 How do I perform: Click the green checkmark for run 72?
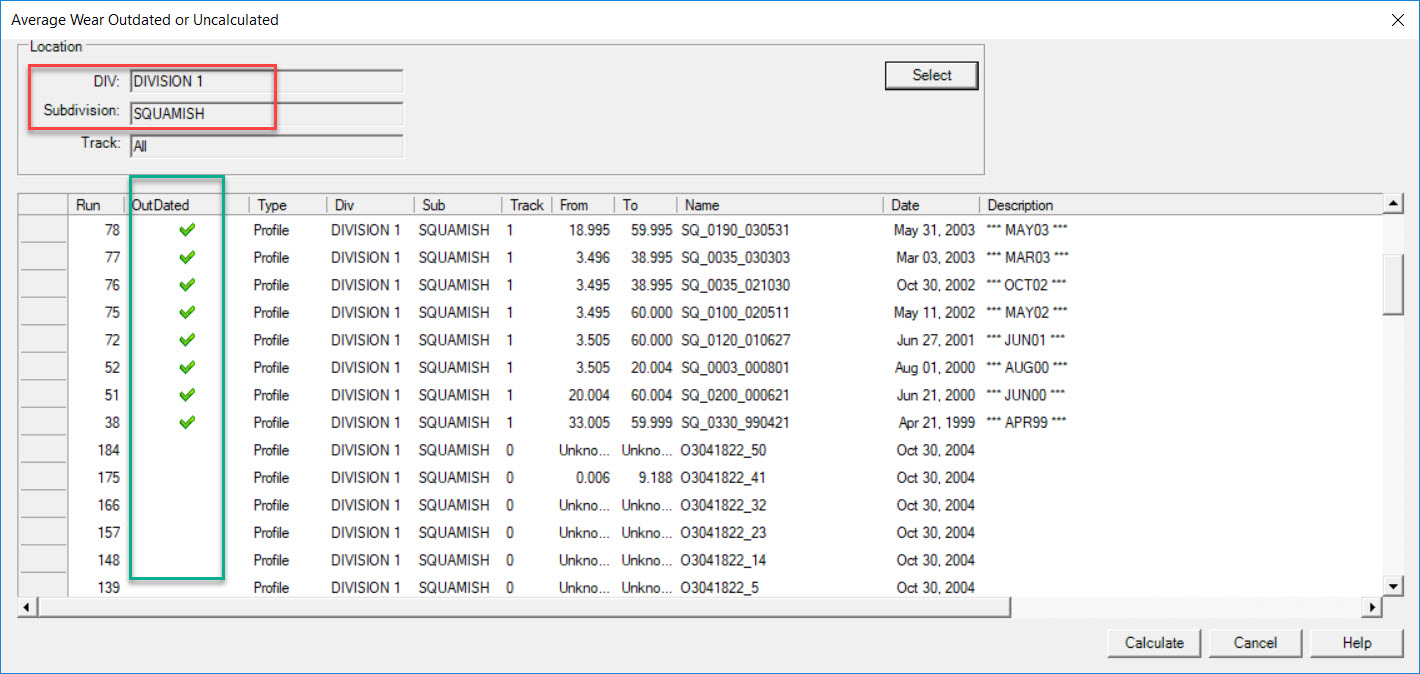point(187,340)
